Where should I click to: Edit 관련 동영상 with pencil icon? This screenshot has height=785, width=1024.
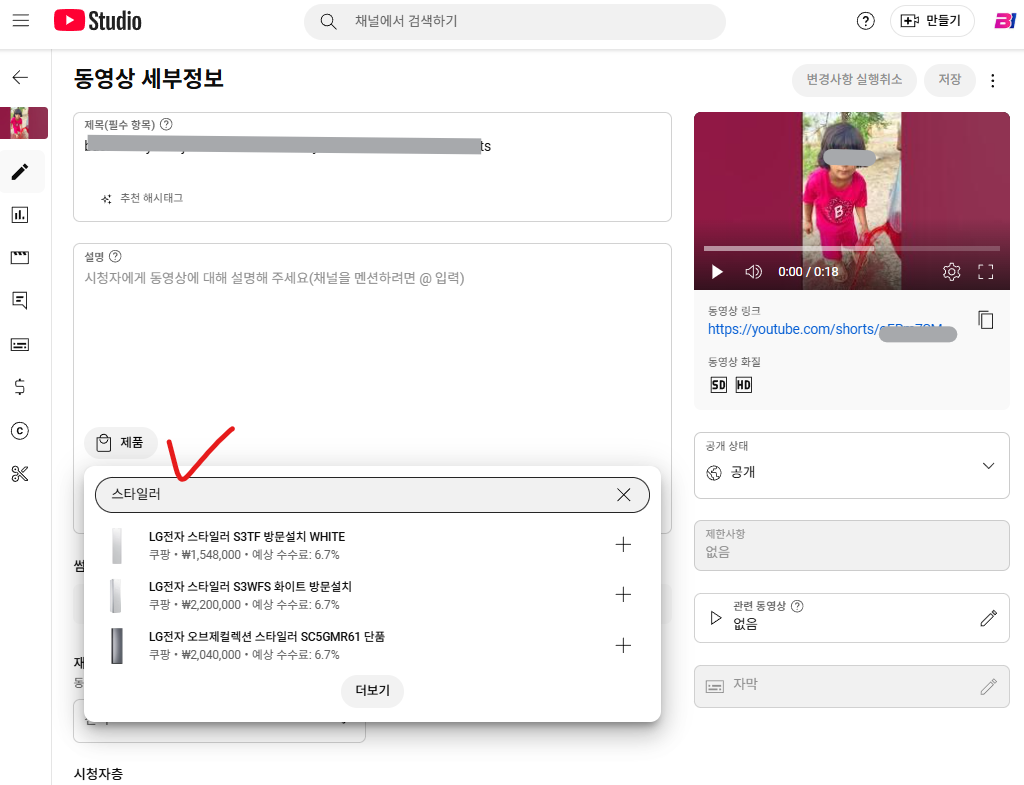[989, 618]
